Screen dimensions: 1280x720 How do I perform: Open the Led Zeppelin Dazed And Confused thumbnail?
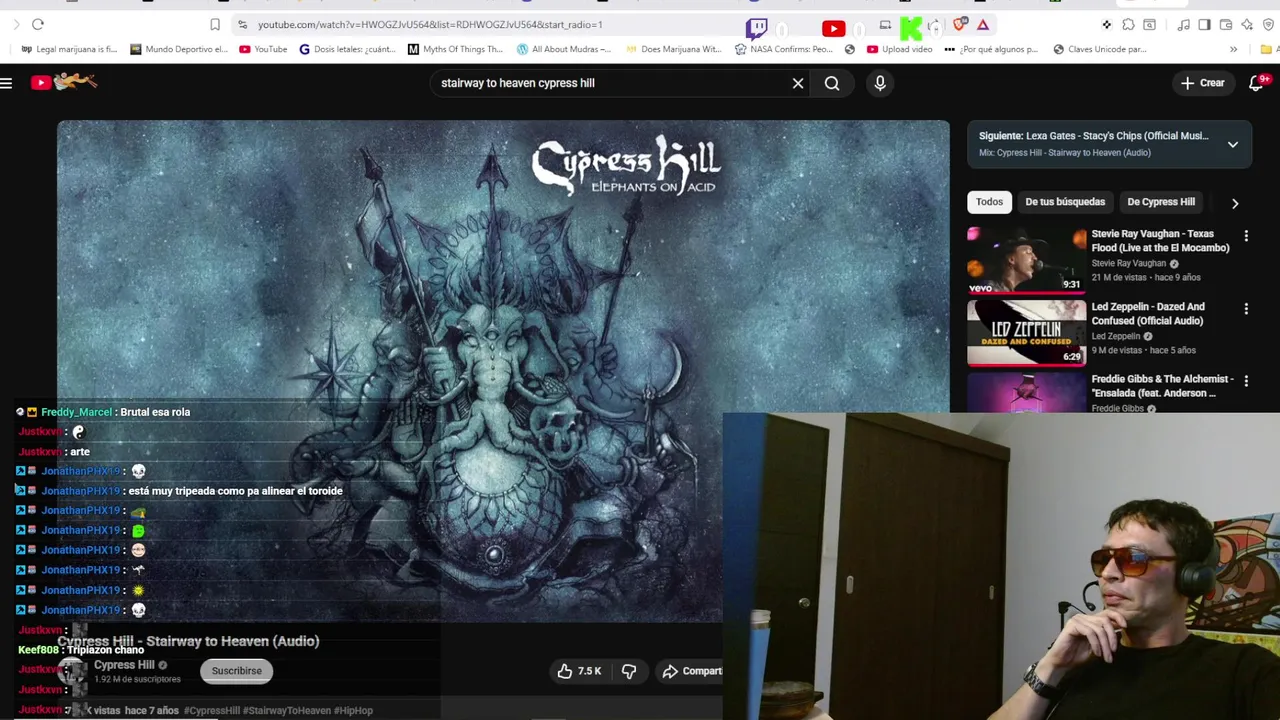pyautogui.click(x=1026, y=333)
